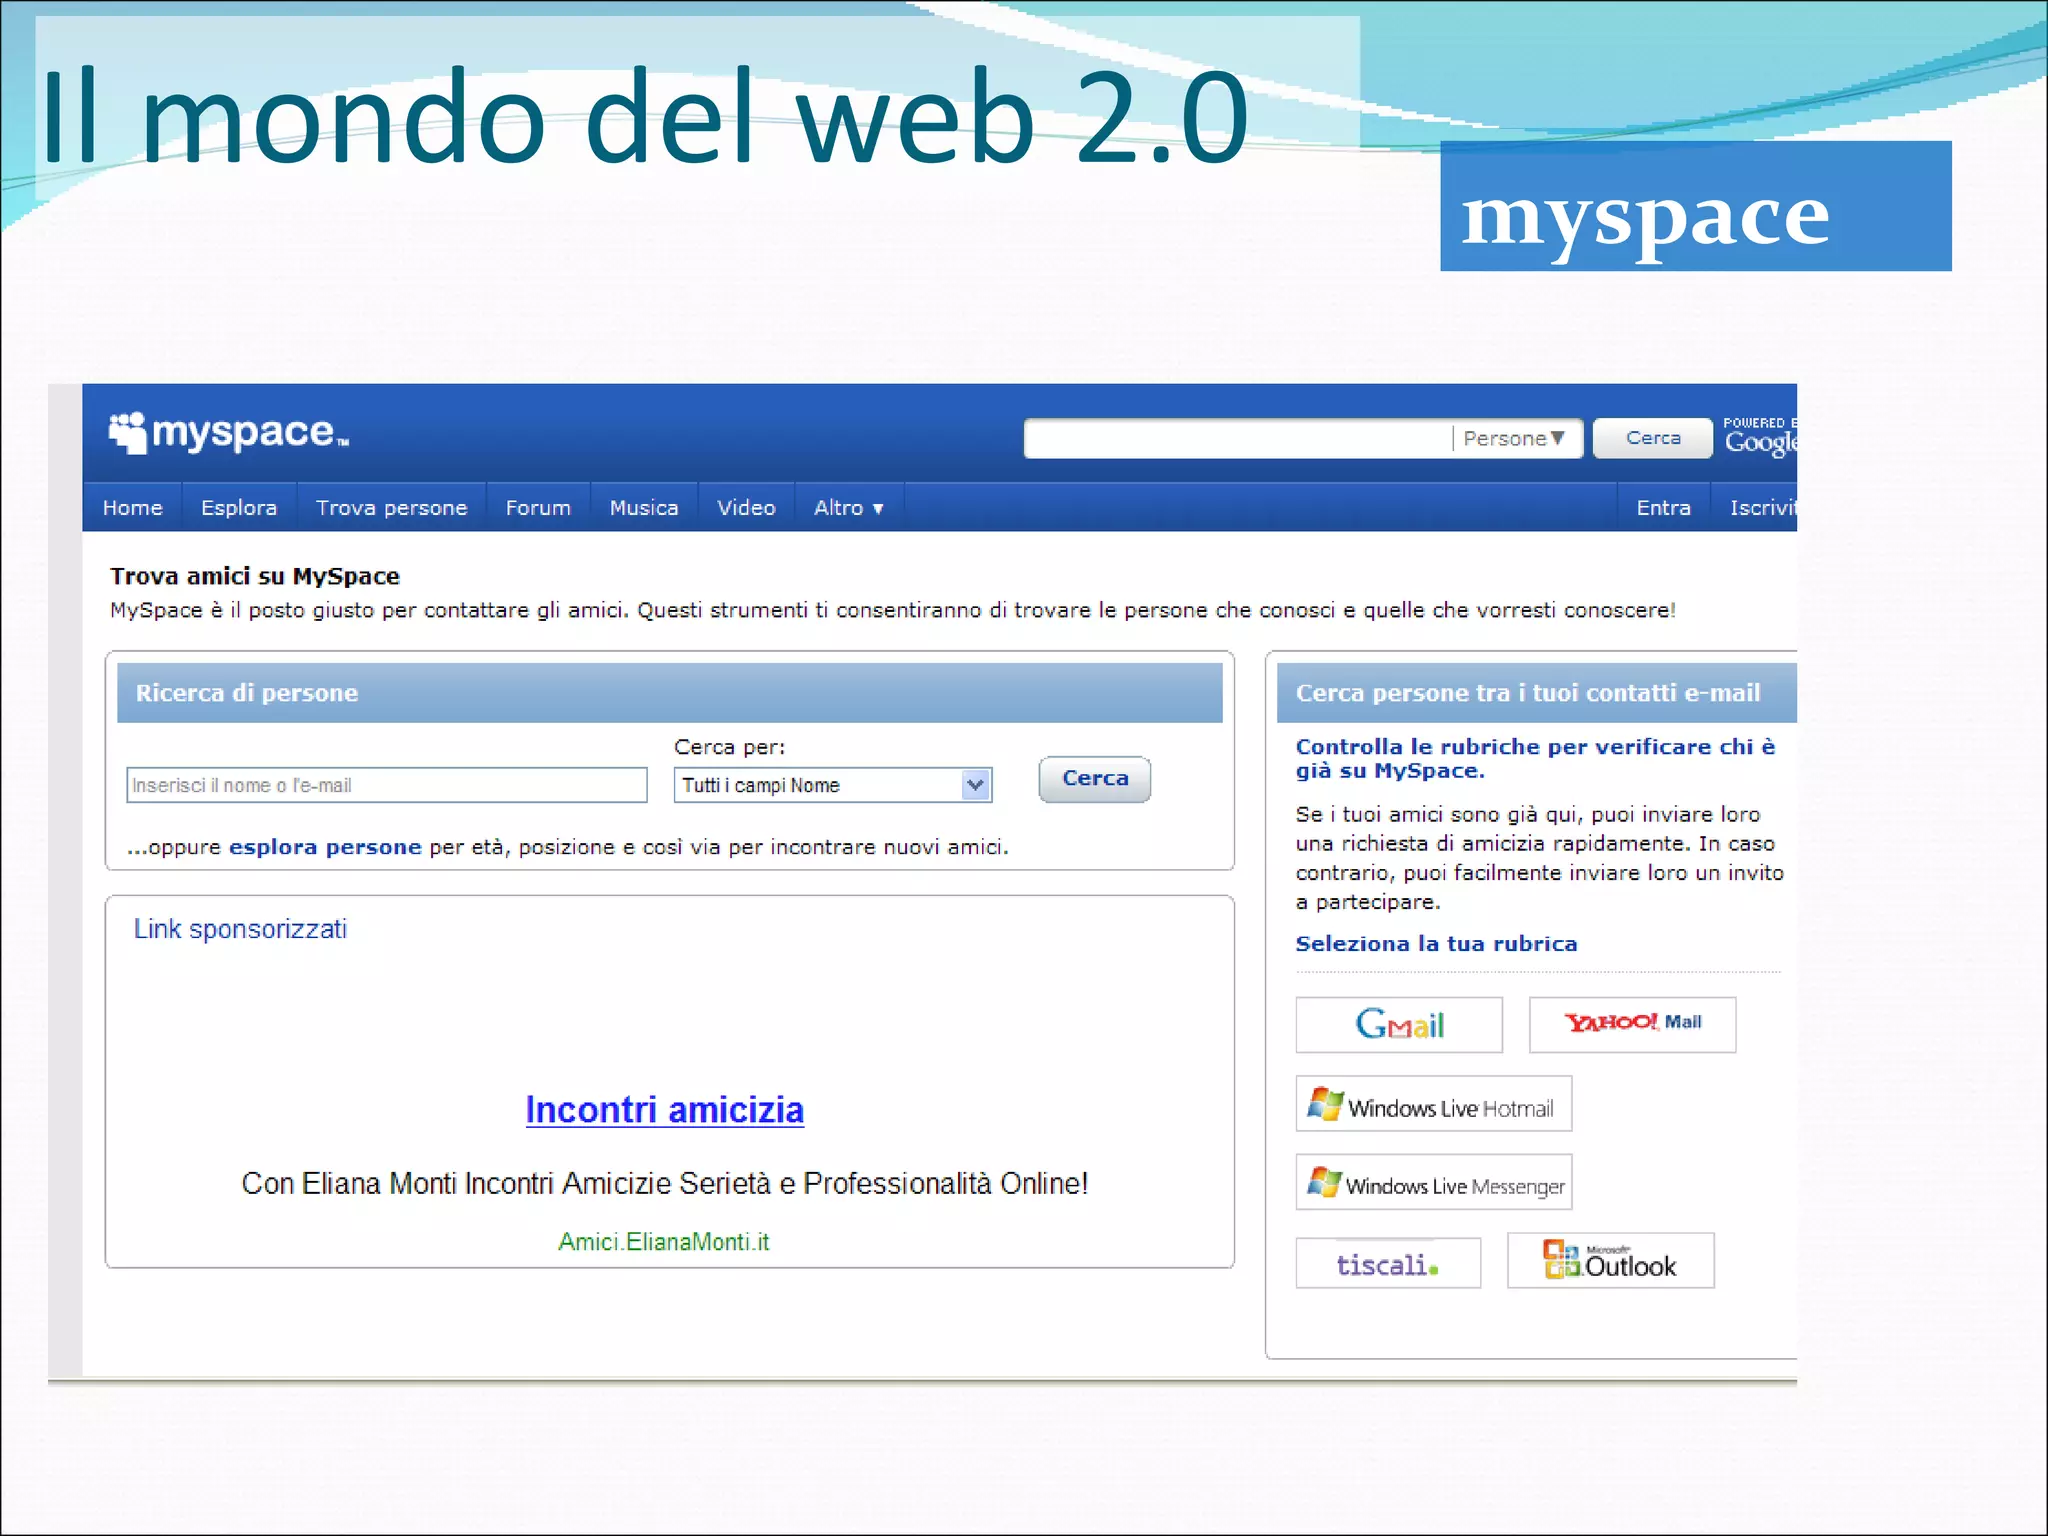Click the 'Link sponsorizzati' label
The width and height of the screenshot is (2048, 1536).
coord(240,930)
